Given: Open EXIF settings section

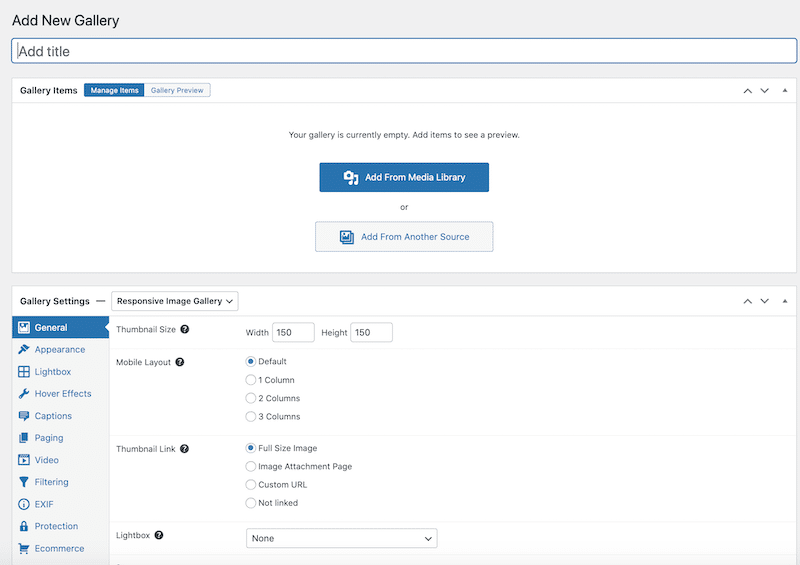Looking at the screenshot, I should 61,504.
